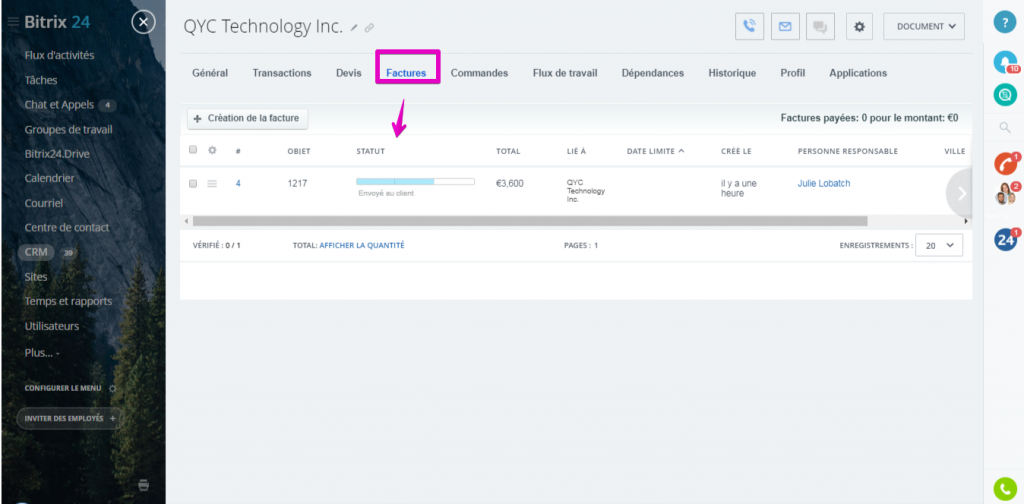Open the Flux de travail tab
Screen dimensions: 1024x504
[565, 73]
